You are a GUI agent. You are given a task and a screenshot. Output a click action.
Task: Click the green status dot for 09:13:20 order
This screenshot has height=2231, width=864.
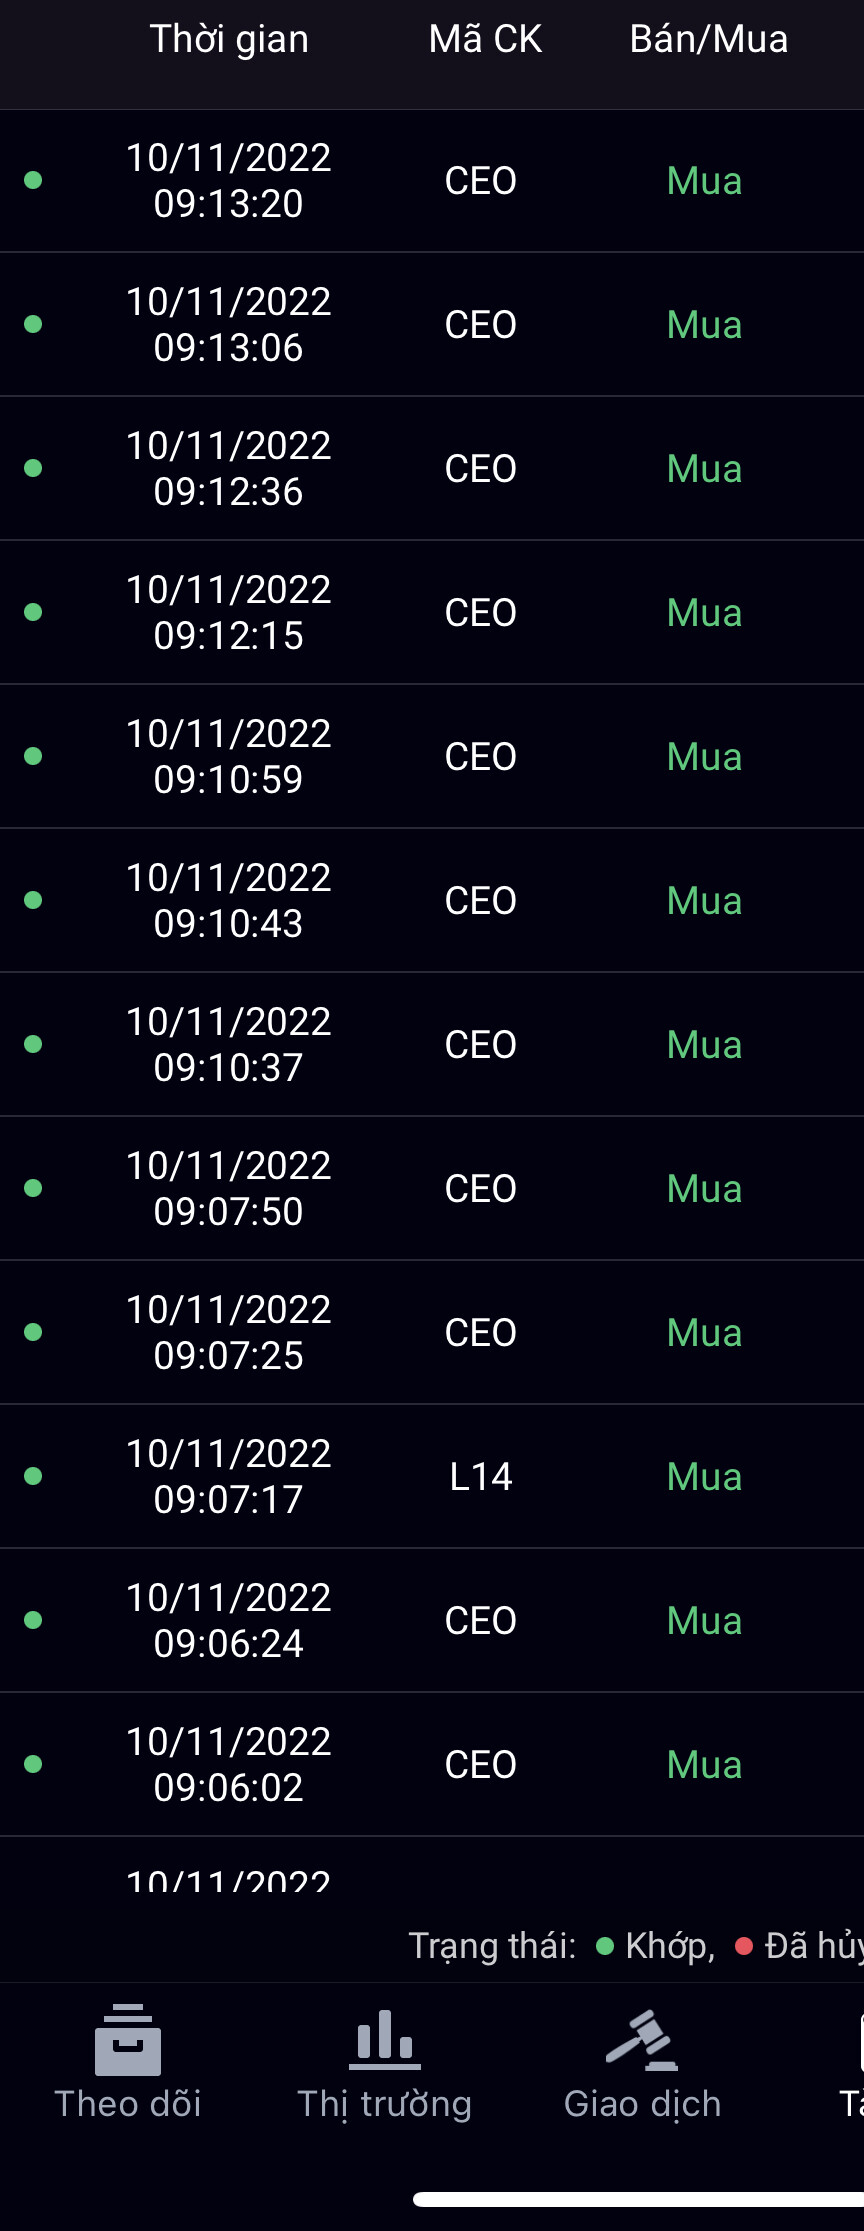(33, 180)
